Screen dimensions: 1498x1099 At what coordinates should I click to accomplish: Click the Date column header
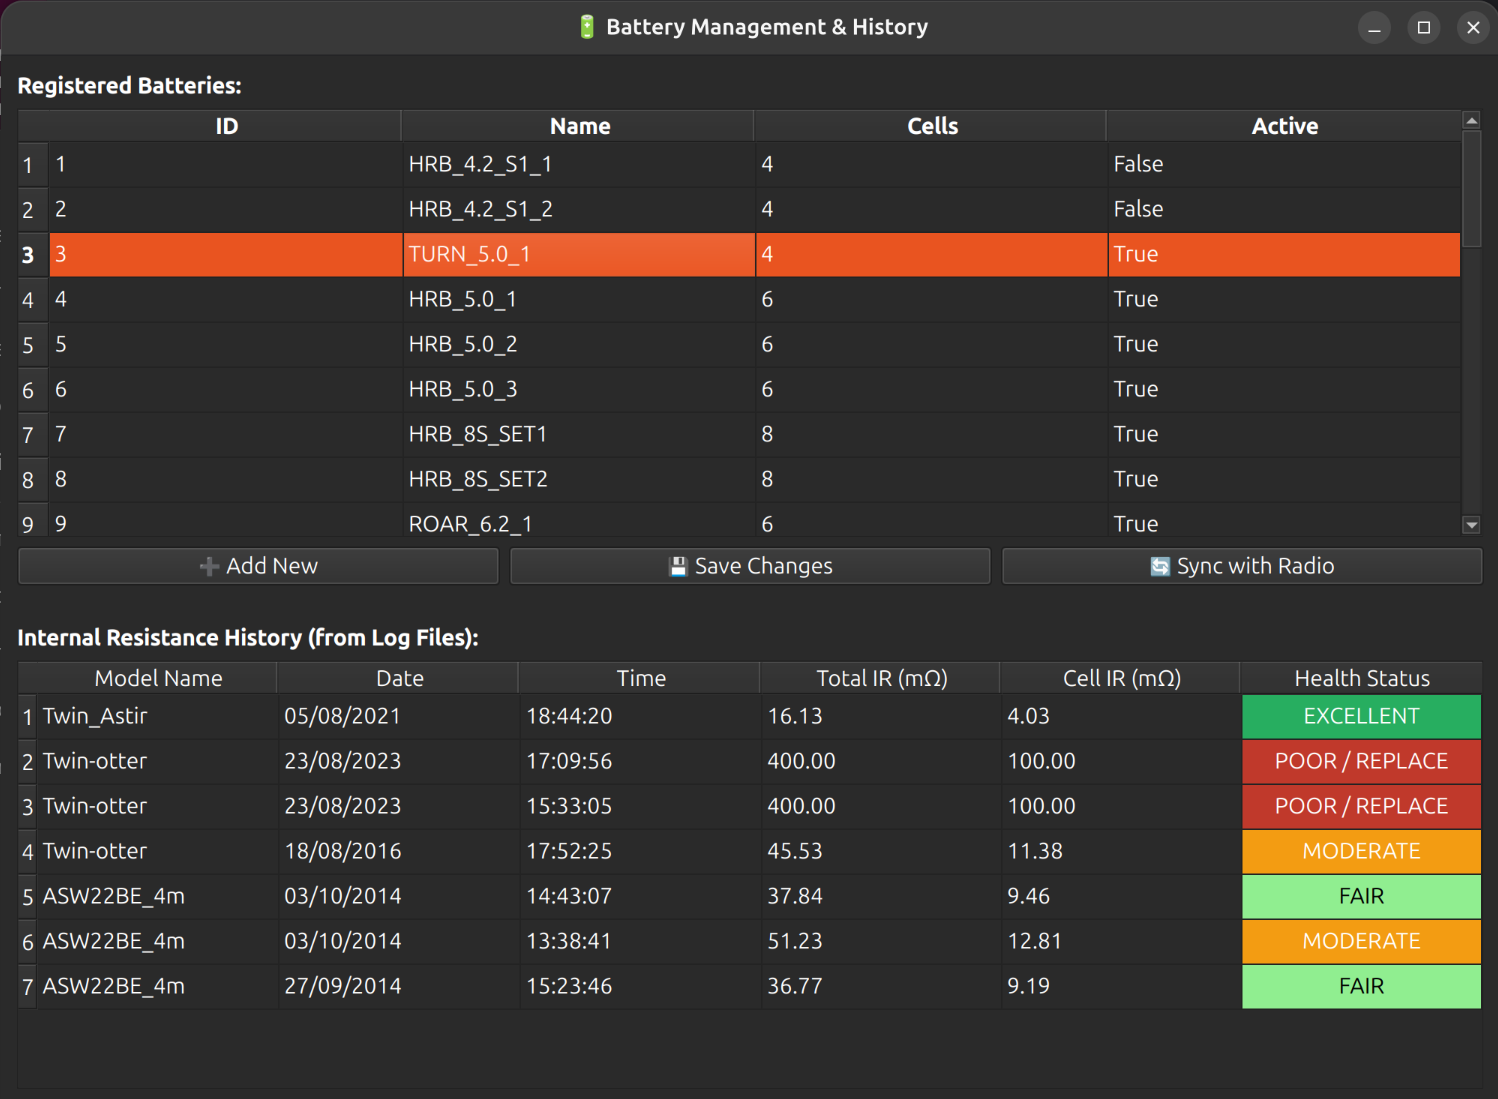point(399,678)
